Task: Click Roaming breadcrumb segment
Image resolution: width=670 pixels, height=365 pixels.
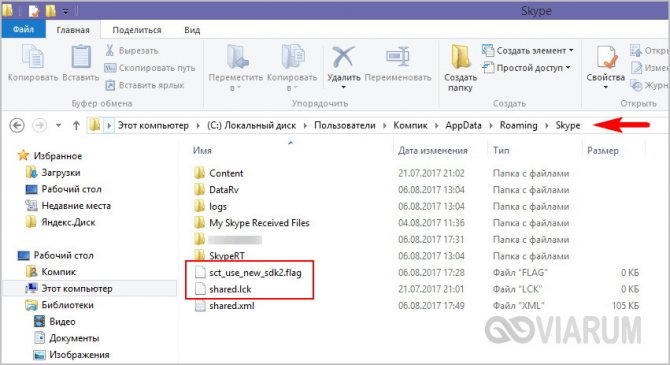Action: (x=518, y=125)
